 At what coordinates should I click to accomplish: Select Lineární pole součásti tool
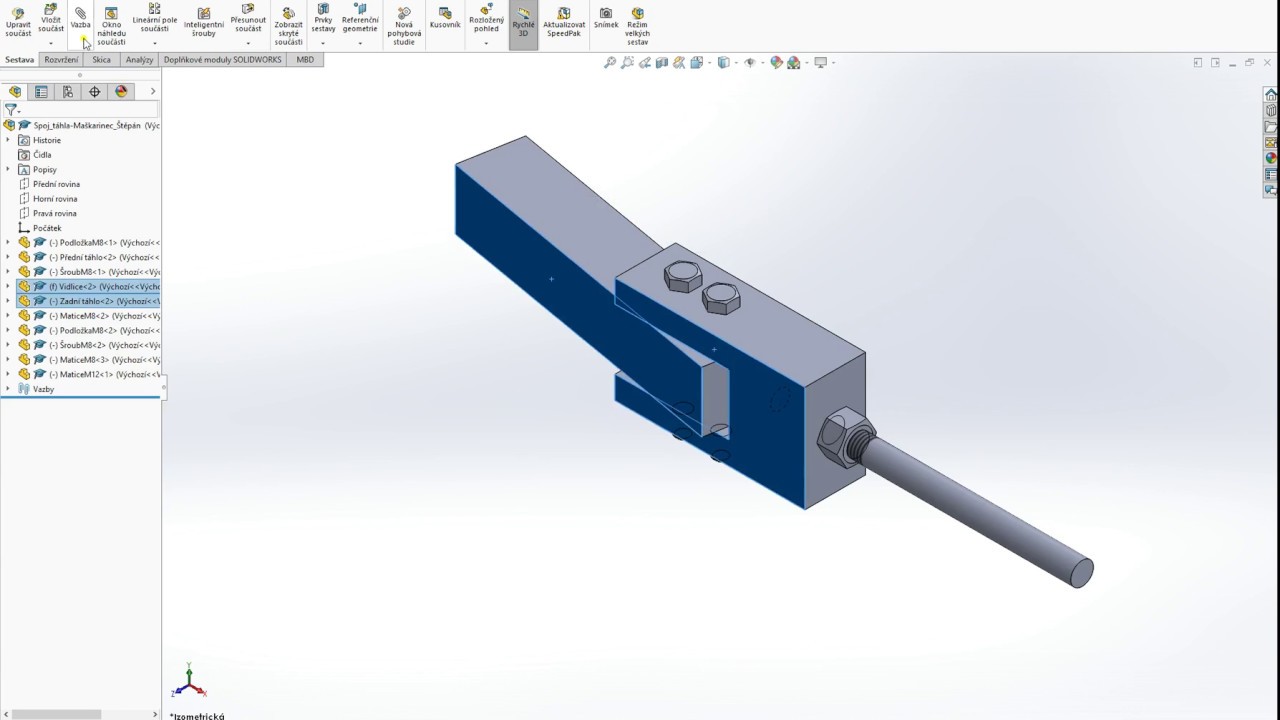(154, 19)
